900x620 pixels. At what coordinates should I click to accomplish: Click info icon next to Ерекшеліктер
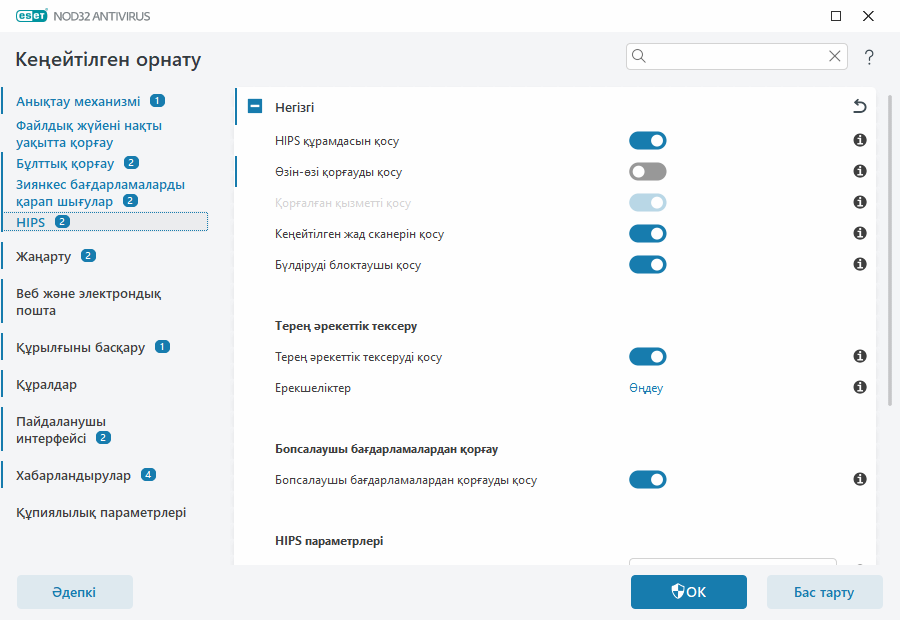coord(859,387)
